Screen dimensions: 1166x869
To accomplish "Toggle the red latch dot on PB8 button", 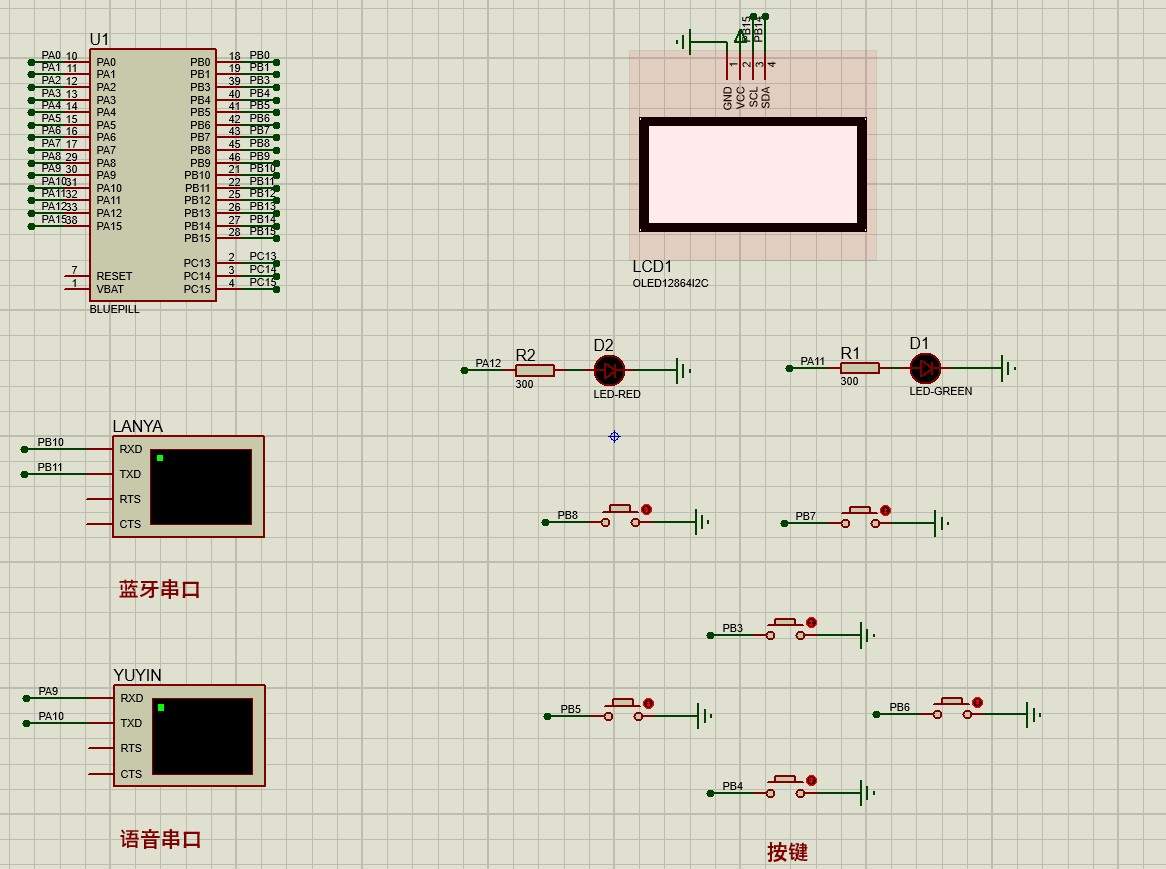I will (646, 509).
